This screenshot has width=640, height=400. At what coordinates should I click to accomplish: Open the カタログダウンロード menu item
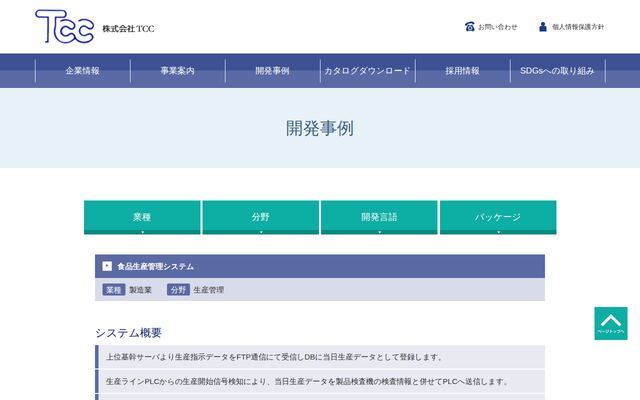(368, 71)
